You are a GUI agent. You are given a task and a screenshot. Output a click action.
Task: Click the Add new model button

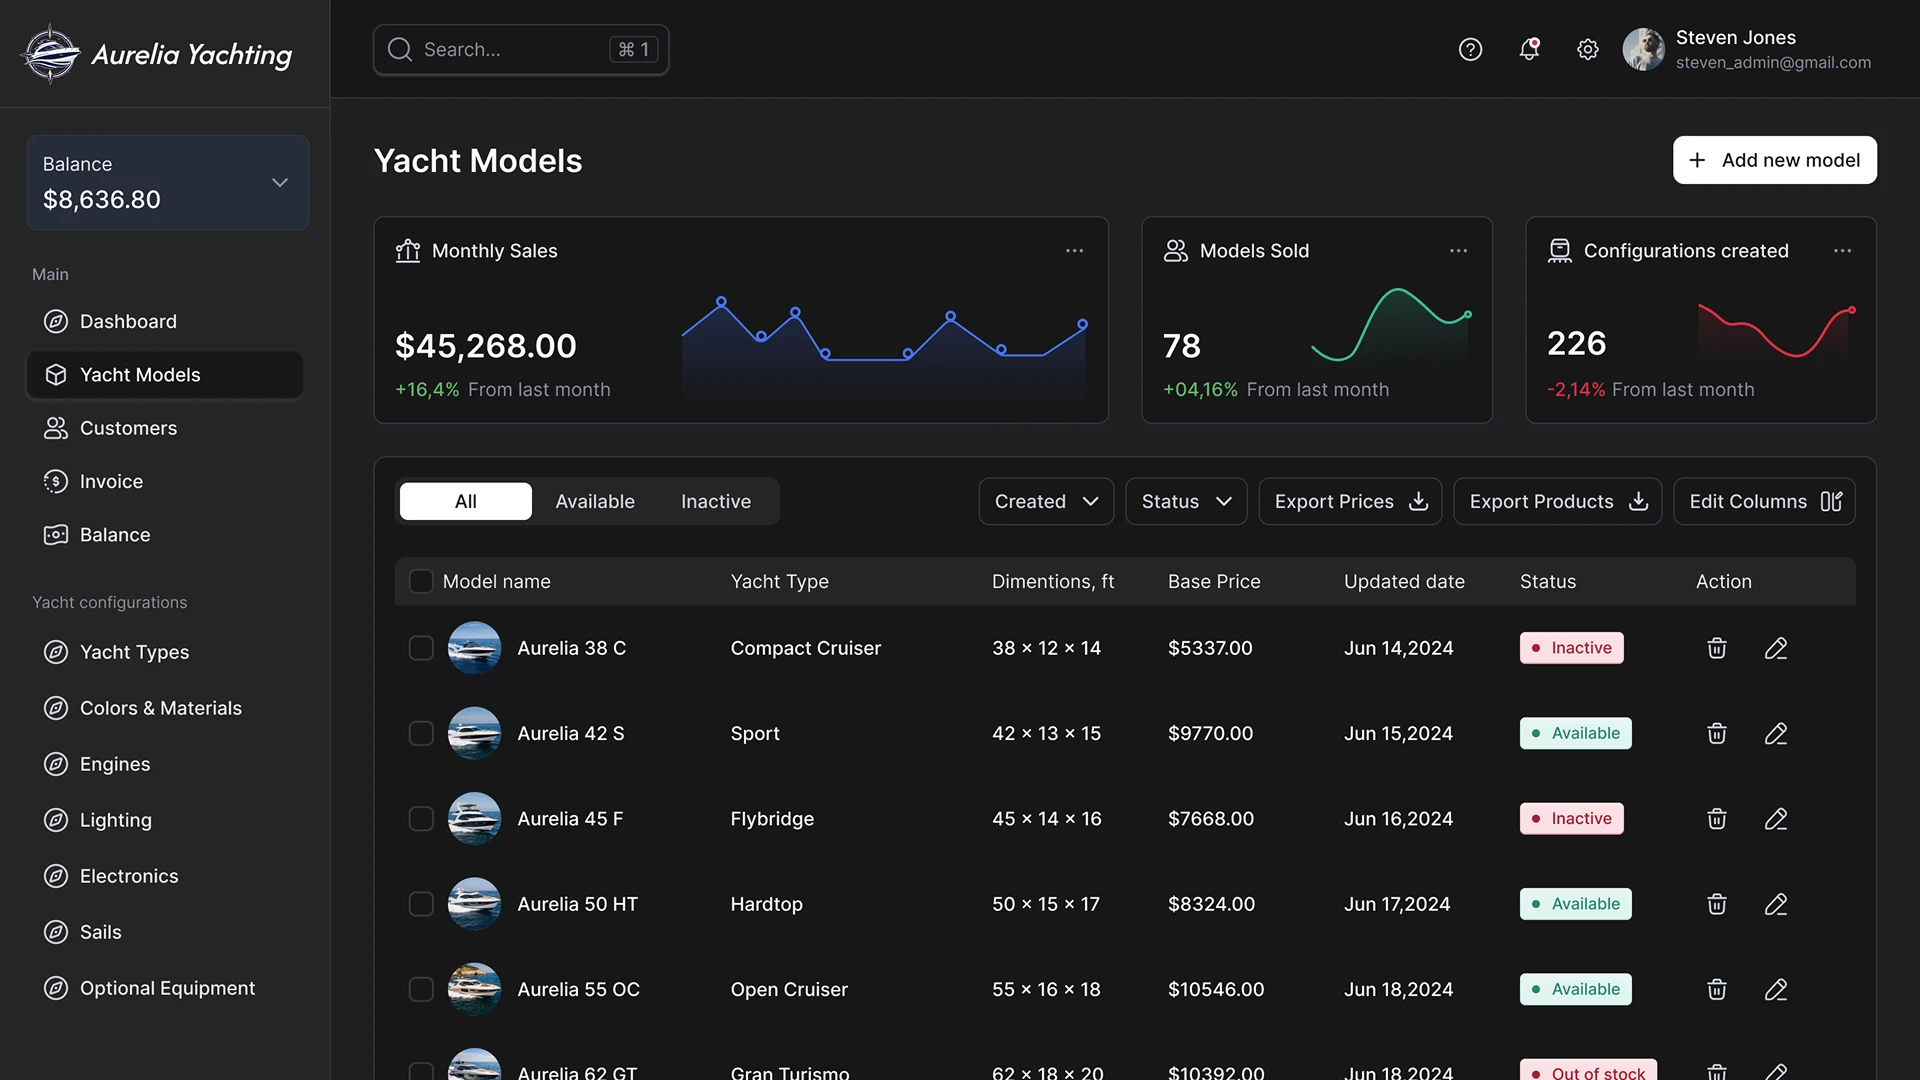click(1774, 160)
